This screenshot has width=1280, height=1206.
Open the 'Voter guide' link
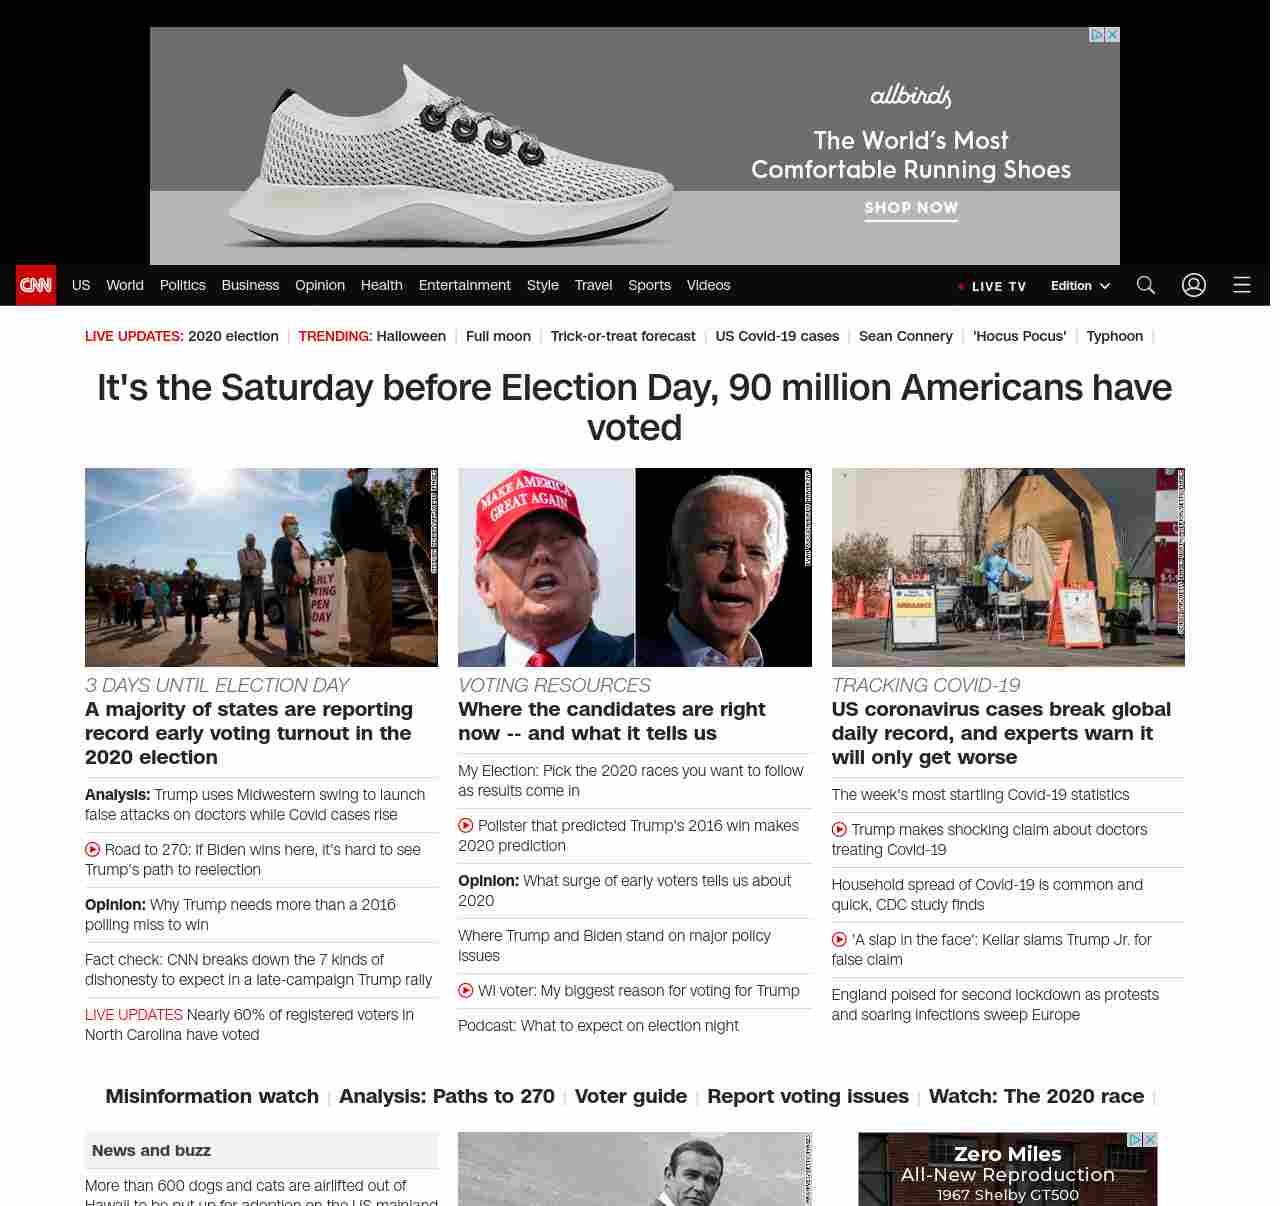pyautogui.click(x=630, y=1096)
